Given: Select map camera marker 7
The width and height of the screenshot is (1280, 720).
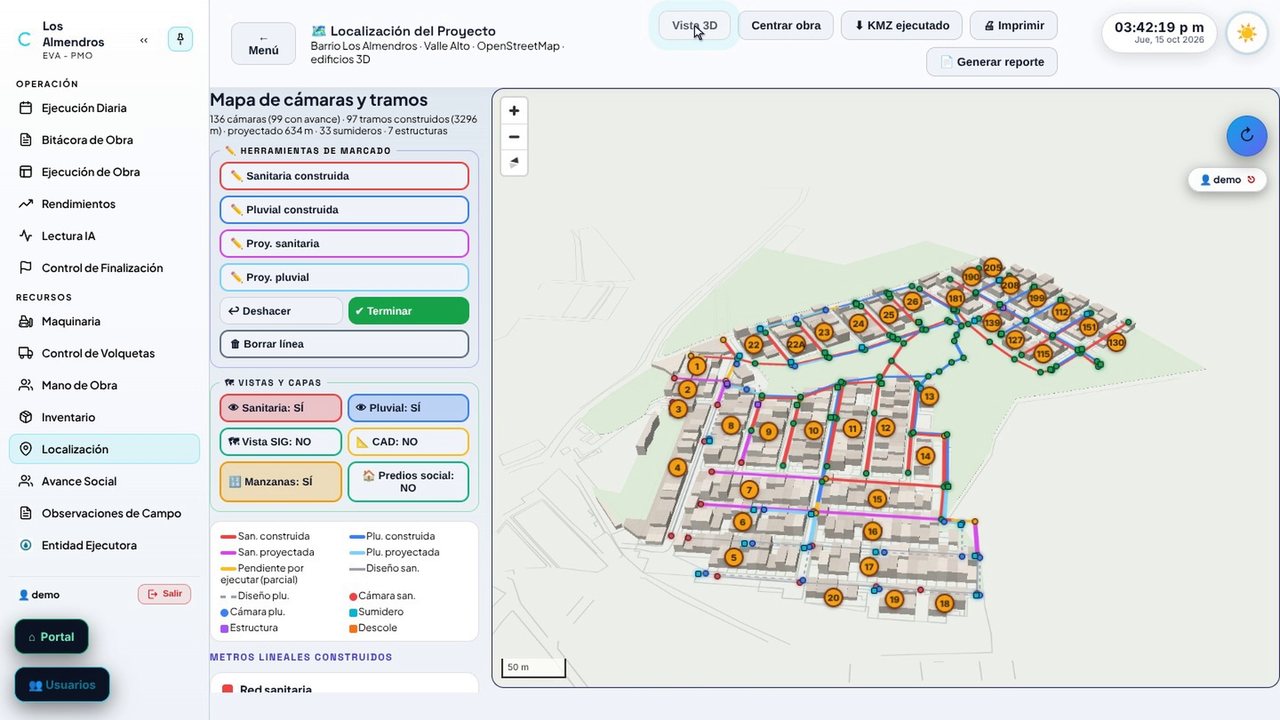Looking at the screenshot, I should pos(749,490).
